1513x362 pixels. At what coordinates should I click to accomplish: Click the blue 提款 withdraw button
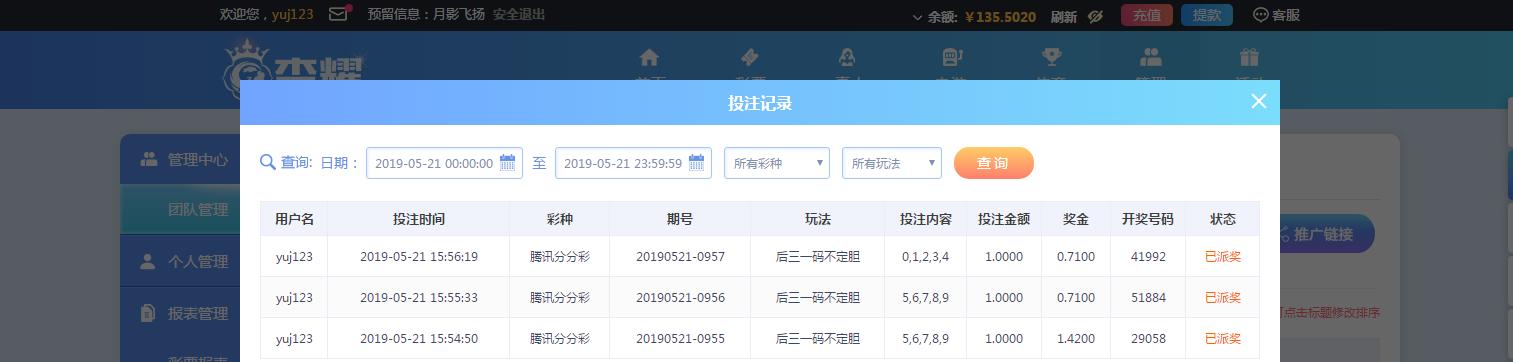click(1207, 15)
